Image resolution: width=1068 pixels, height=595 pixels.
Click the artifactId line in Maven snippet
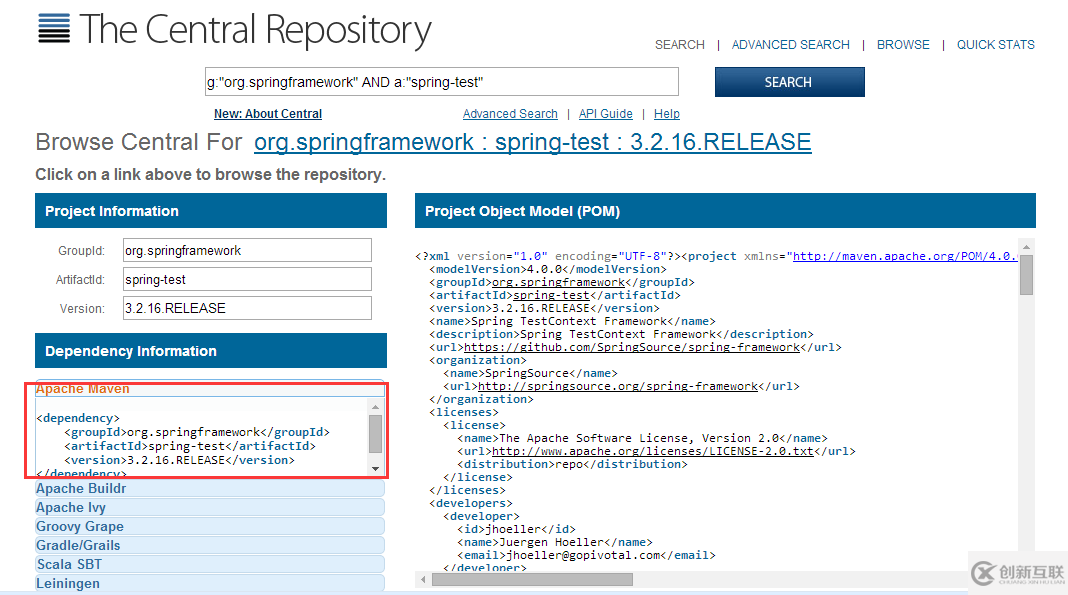pos(190,447)
